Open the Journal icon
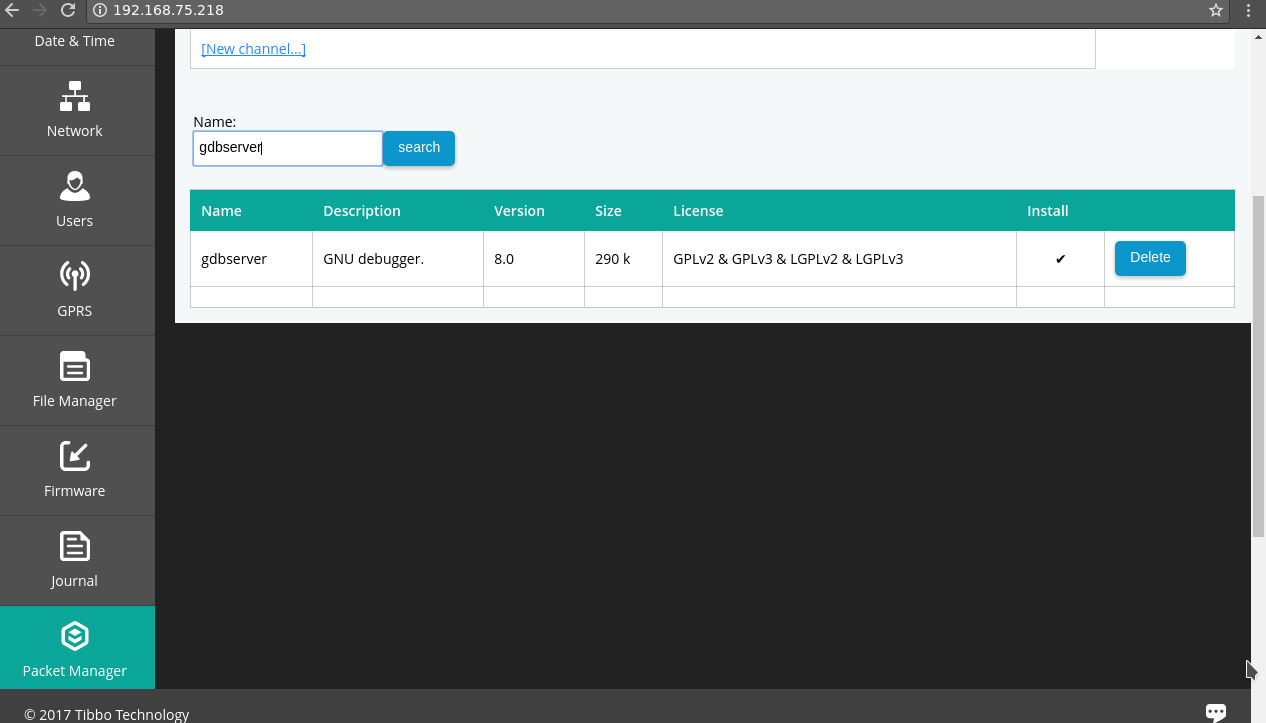This screenshot has width=1266, height=723. point(75,546)
